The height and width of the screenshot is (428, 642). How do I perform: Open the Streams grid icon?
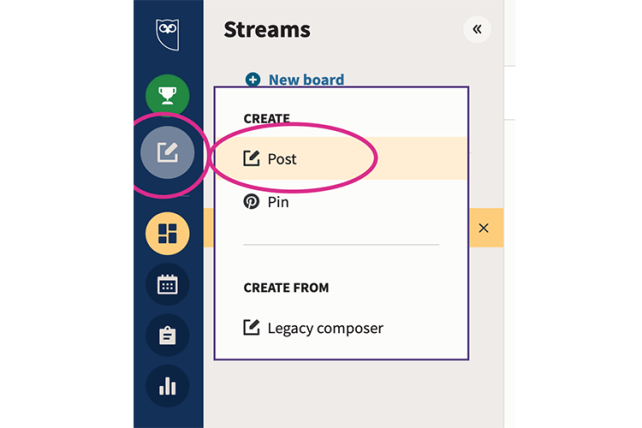pyautogui.click(x=167, y=234)
